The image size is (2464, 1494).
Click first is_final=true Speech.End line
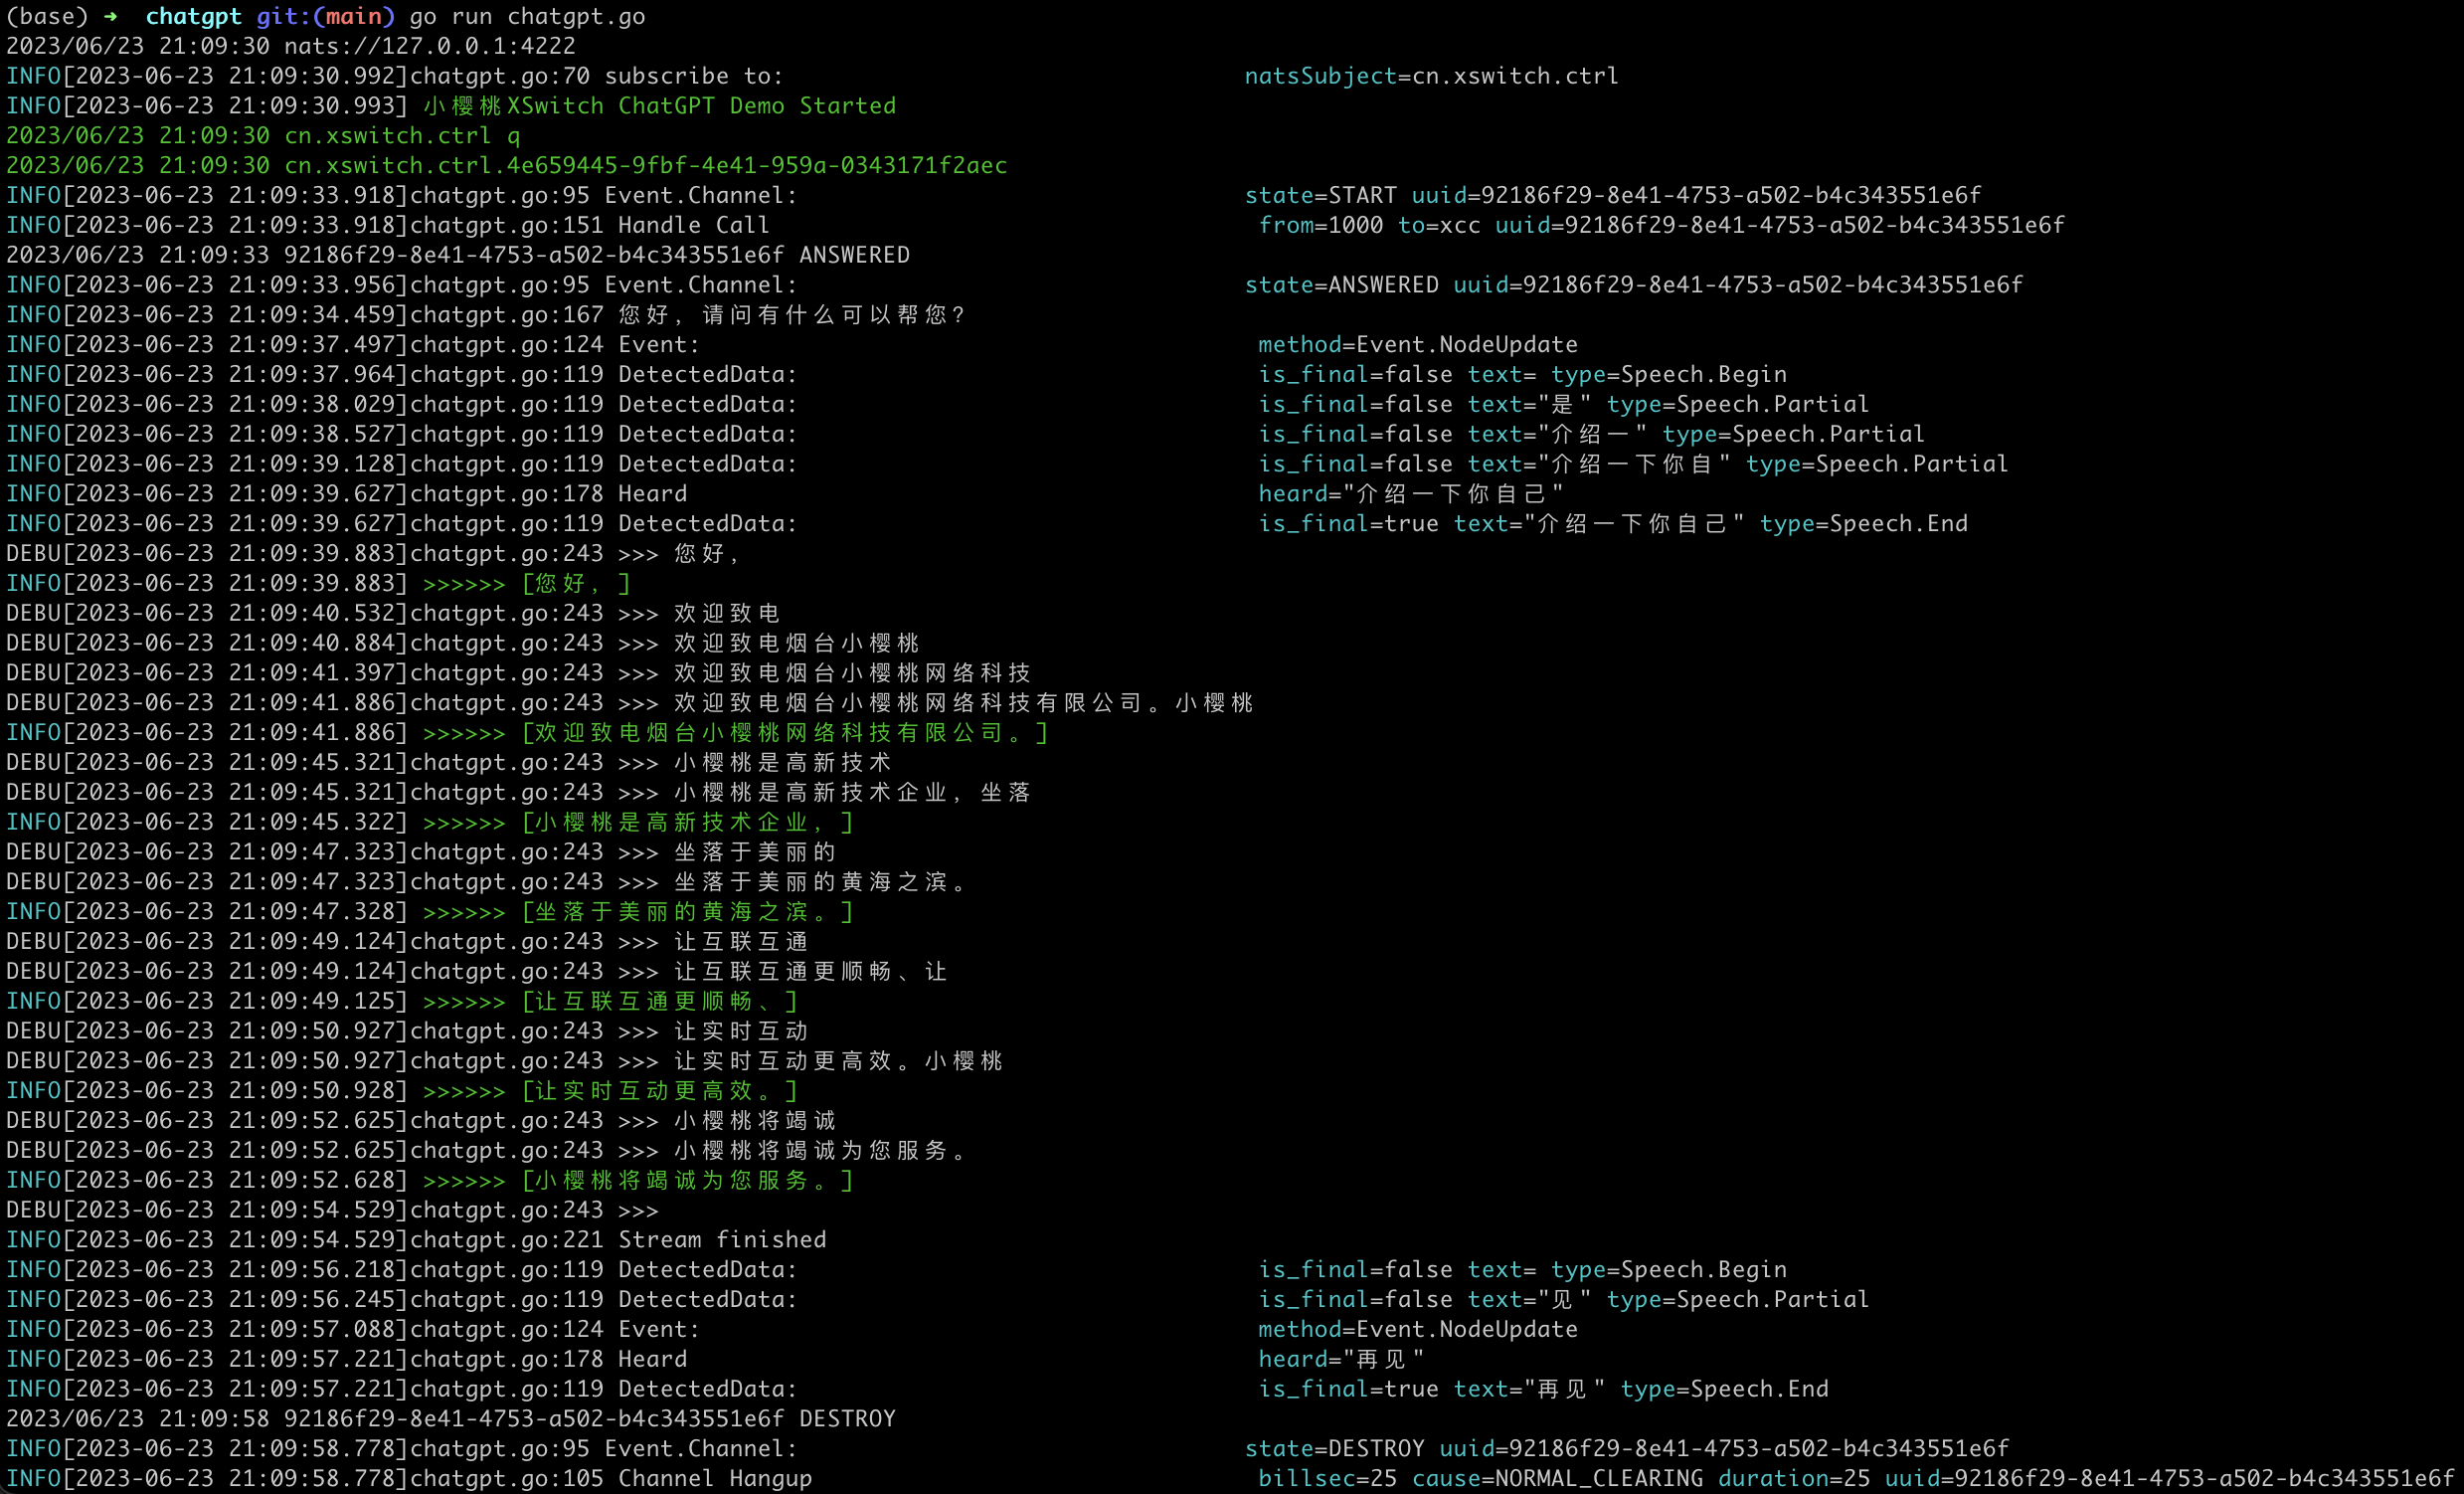point(1612,524)
